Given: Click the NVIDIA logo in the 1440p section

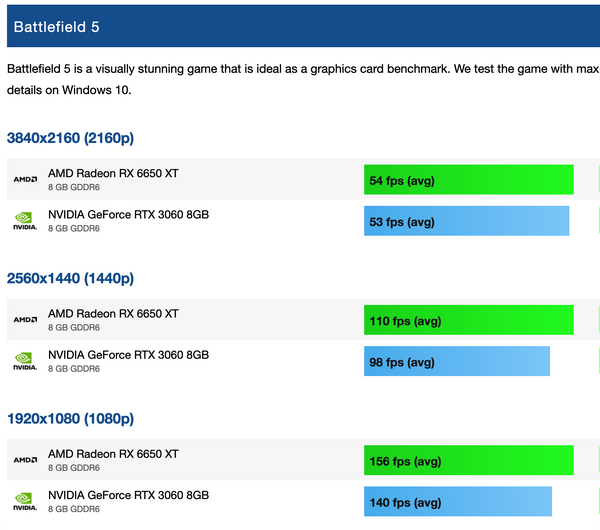Looking at the screenshot, I should point(25,362).
